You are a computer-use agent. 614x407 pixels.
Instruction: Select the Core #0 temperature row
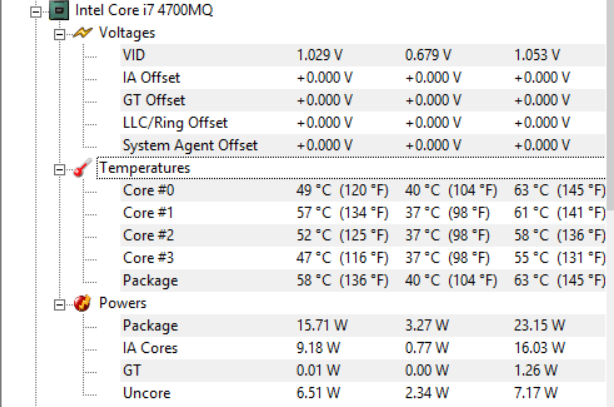(148, 190)
